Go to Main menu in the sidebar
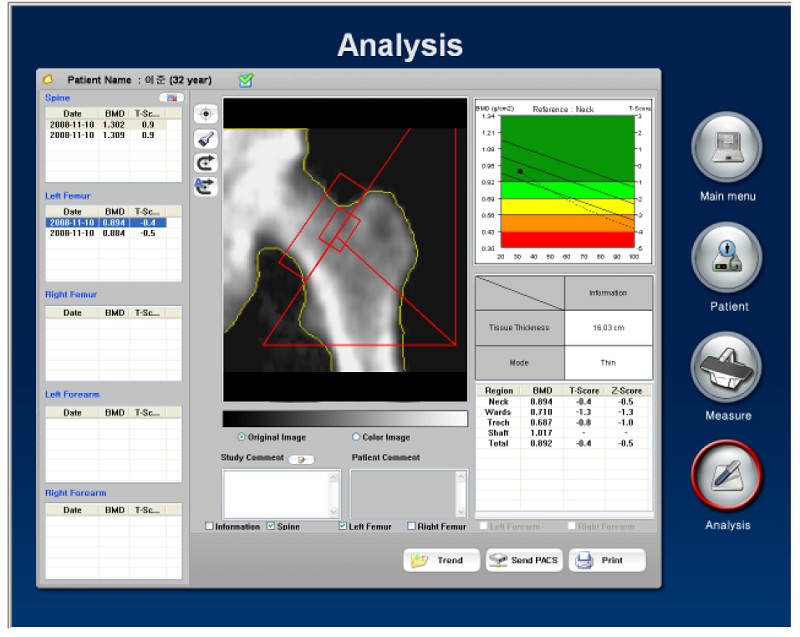The width and height of the screenshot is (800, 637). coord(727,148)
